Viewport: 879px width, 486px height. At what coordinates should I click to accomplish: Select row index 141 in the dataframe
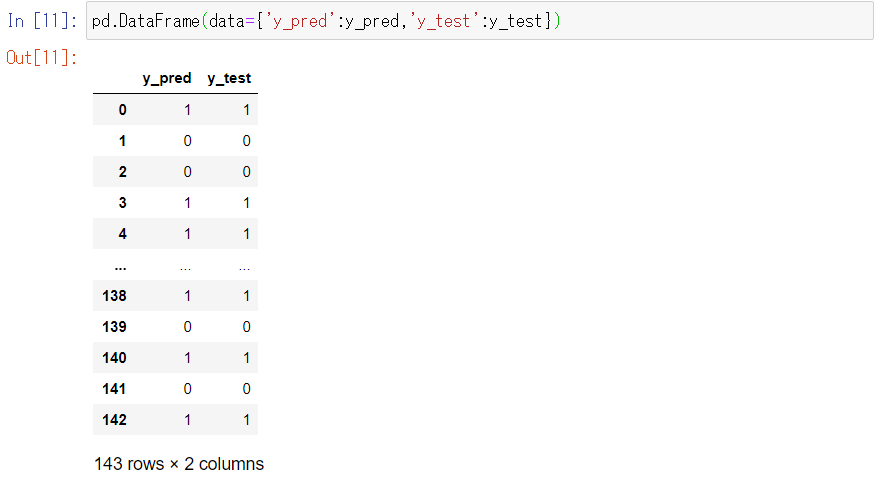(115, 389)
